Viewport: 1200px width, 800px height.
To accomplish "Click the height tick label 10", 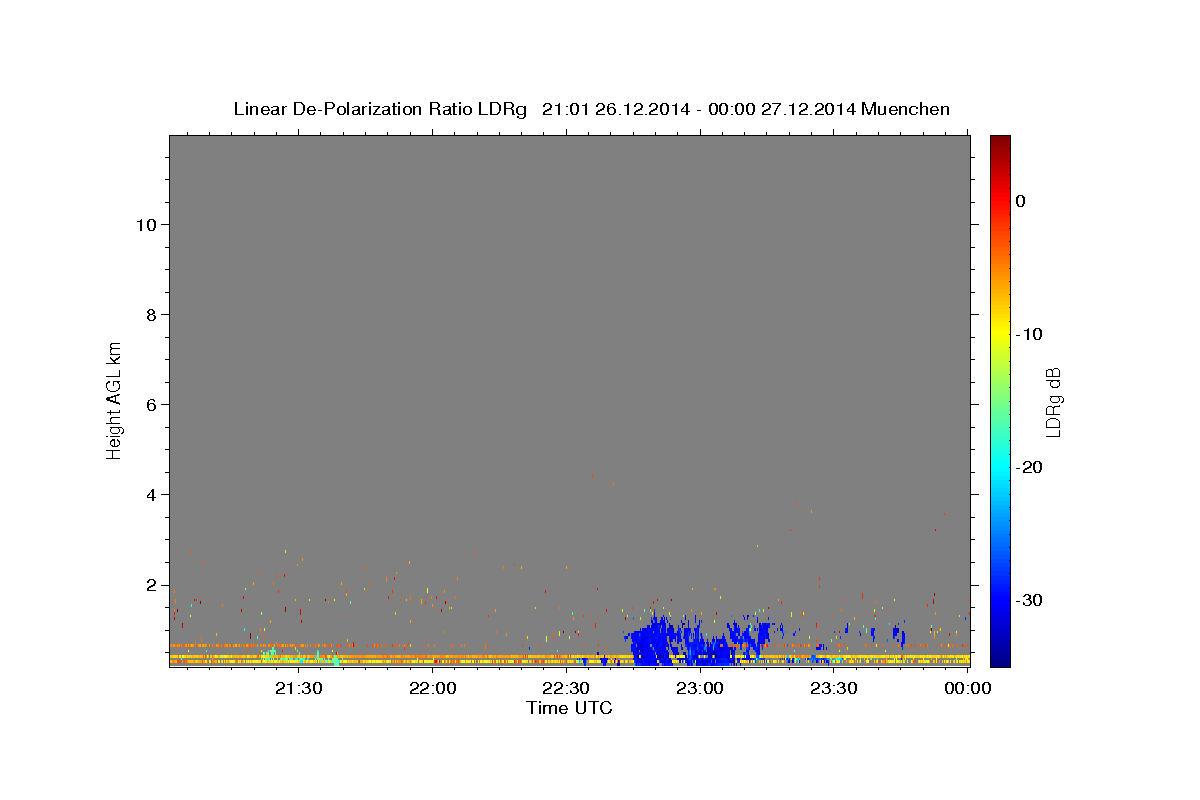I will (x=144, y=224).
